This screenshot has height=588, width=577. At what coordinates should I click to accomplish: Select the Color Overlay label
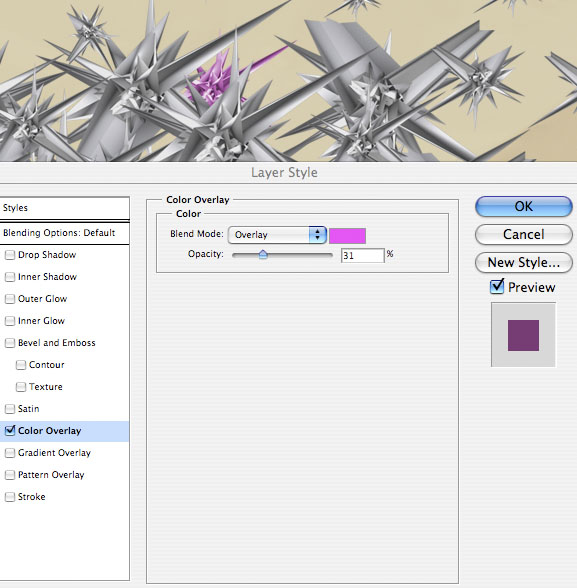tap(49, 431)
